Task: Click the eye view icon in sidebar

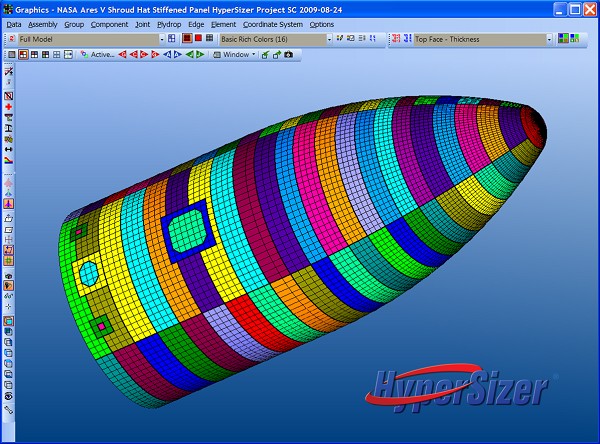Action: 8,396
